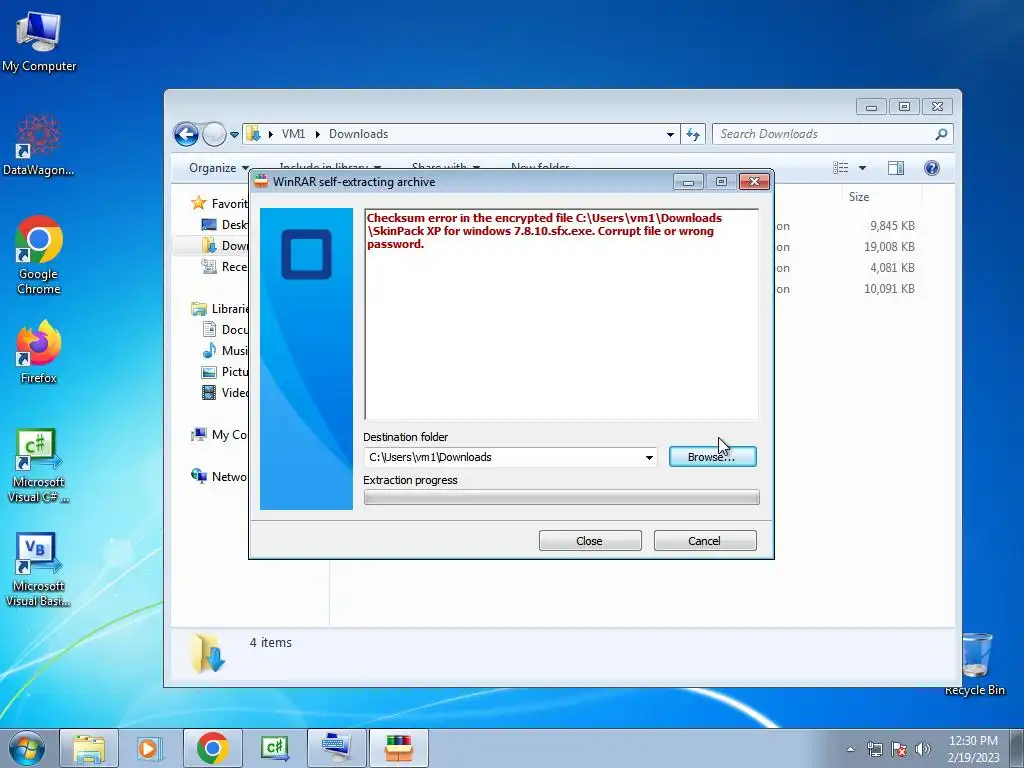Click the taskbar clock showing 12:30 PM

click(973, 749)
